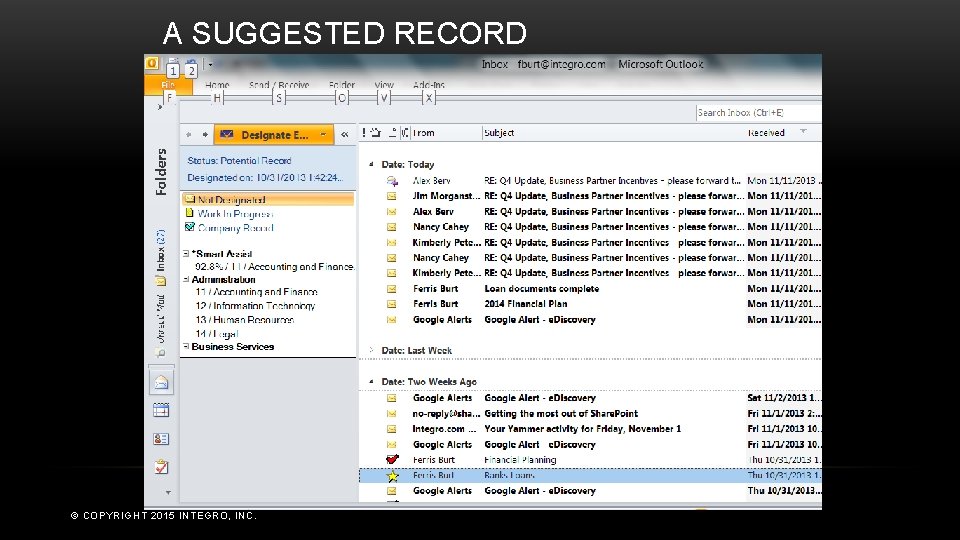
Task: Check the Company Record option
Action: (229, 228)
